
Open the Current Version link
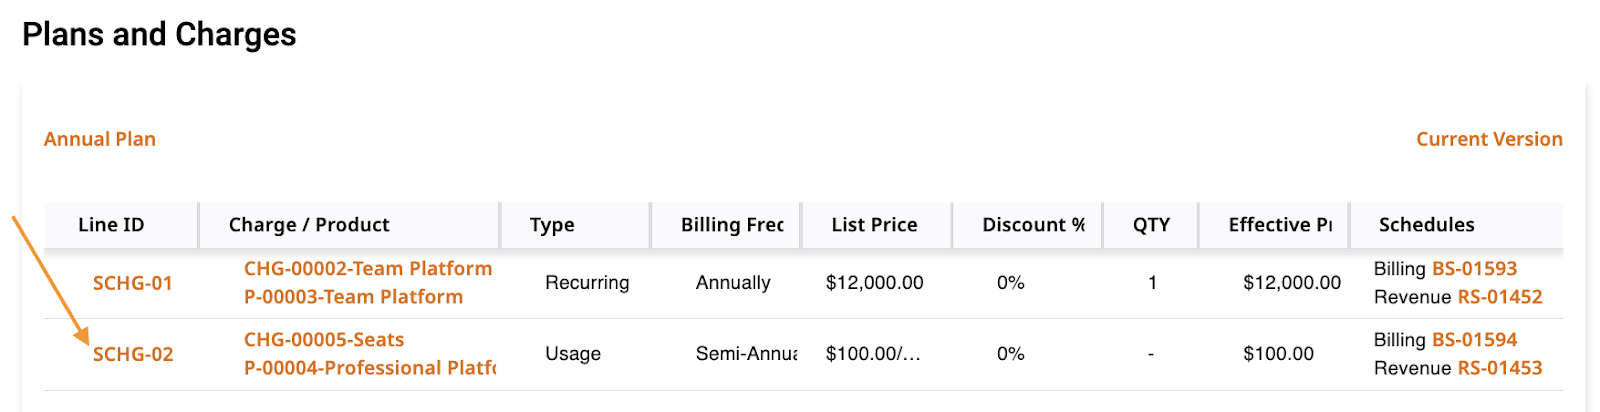(x=1489, y=139)
